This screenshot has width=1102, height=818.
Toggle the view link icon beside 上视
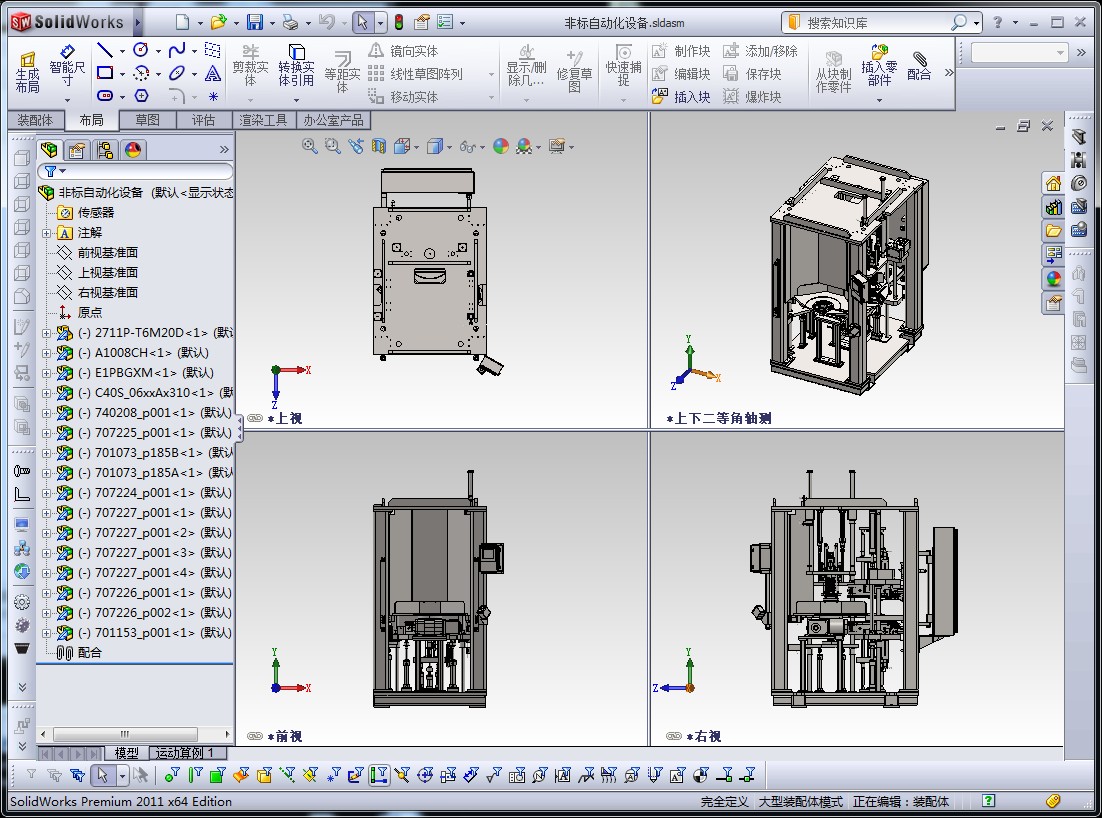tap(255, 418)
